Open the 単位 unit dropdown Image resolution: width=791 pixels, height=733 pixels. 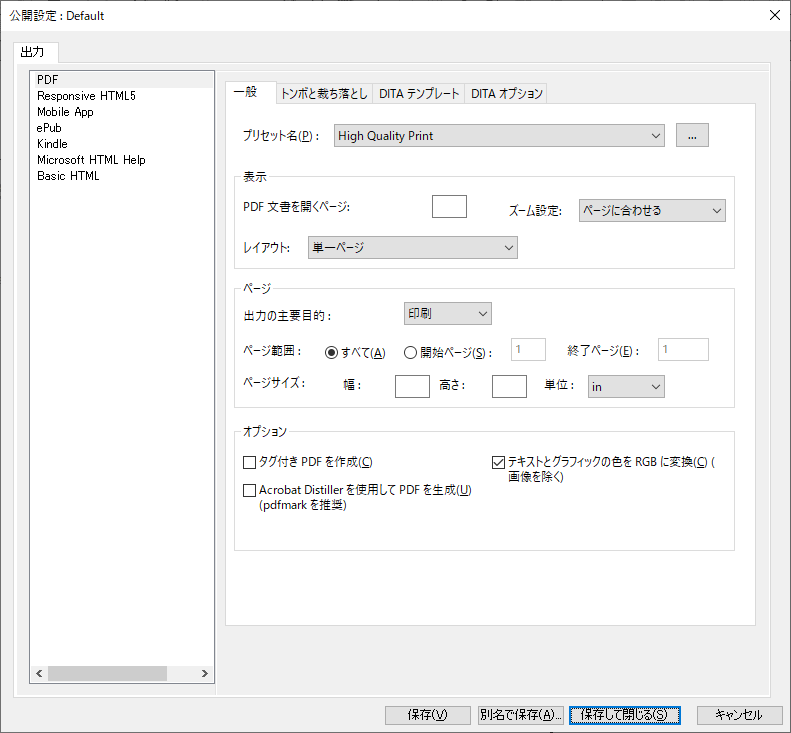[x=626, y=386]
